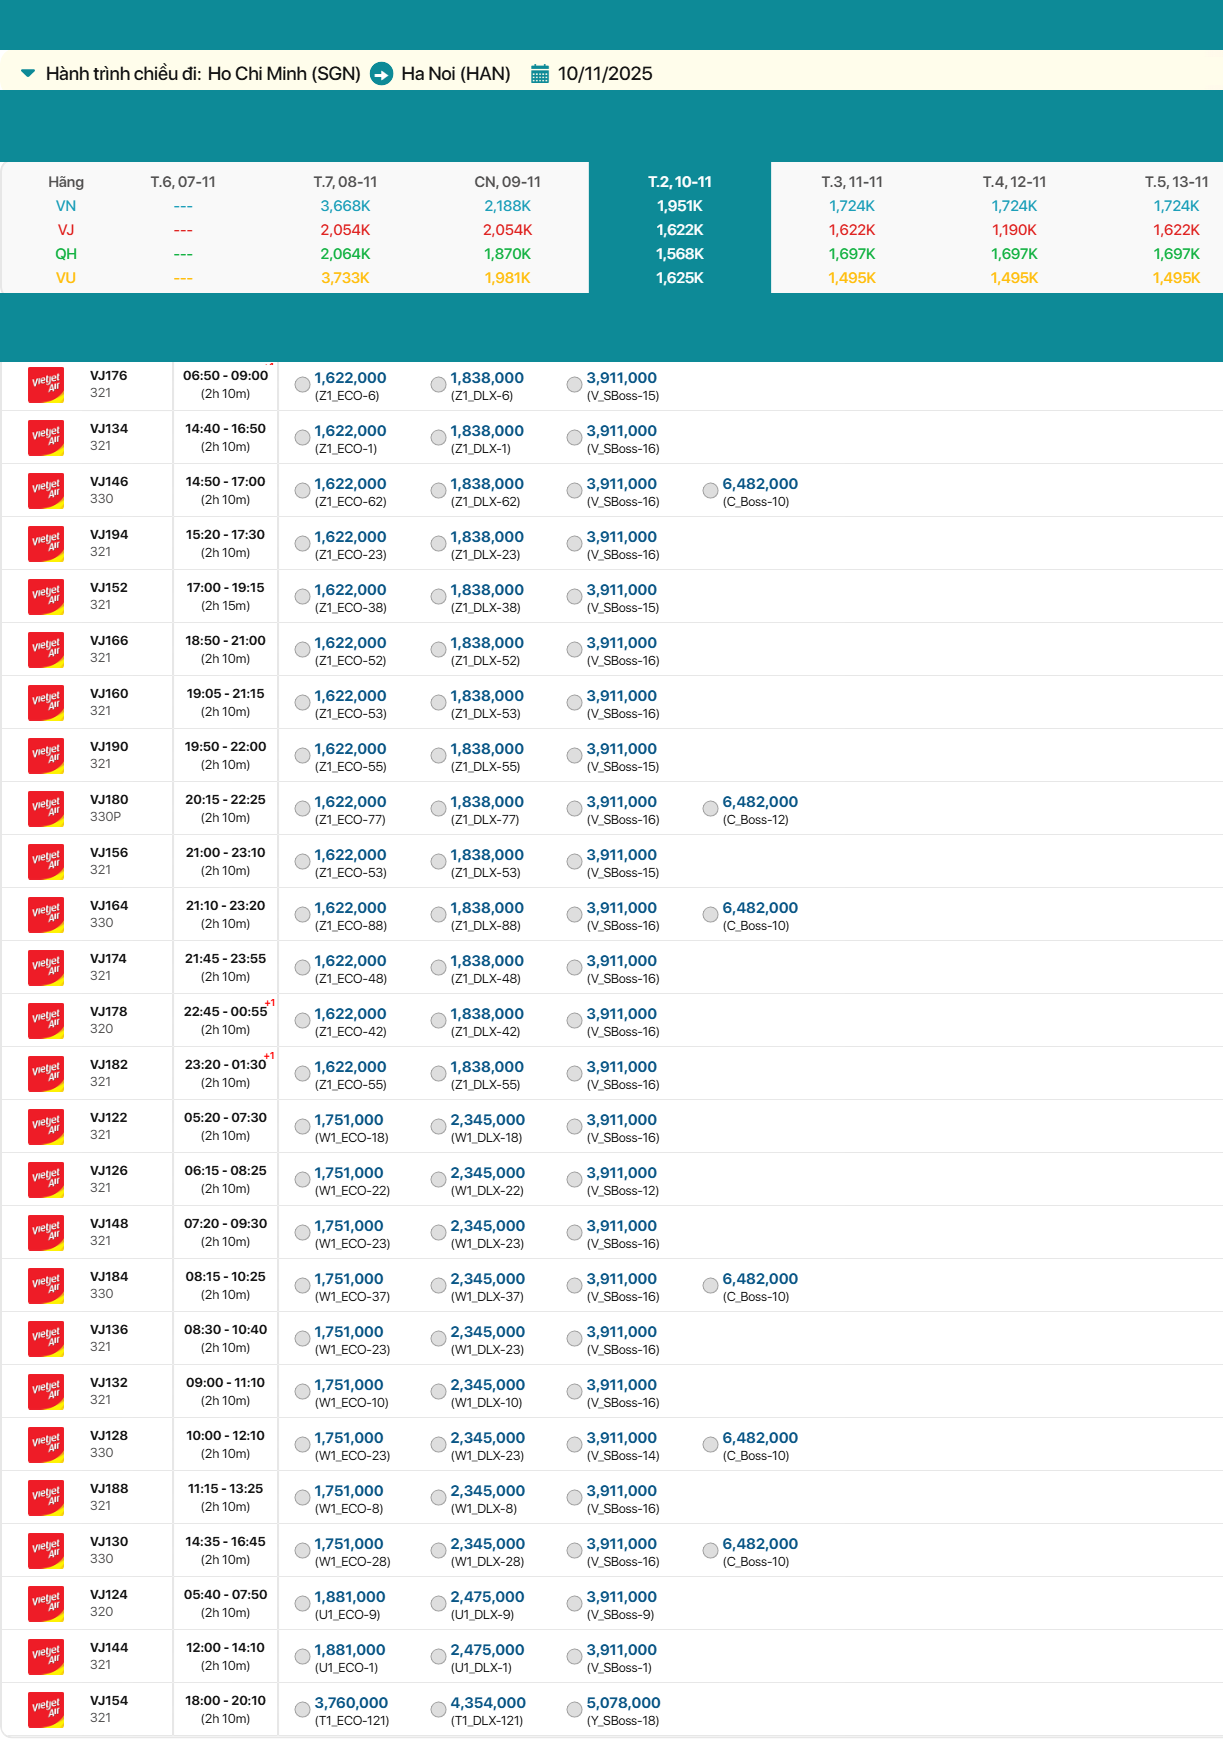Select the C_Boss-12 fare for VJ180
1223x1750 pixels.
710,809
